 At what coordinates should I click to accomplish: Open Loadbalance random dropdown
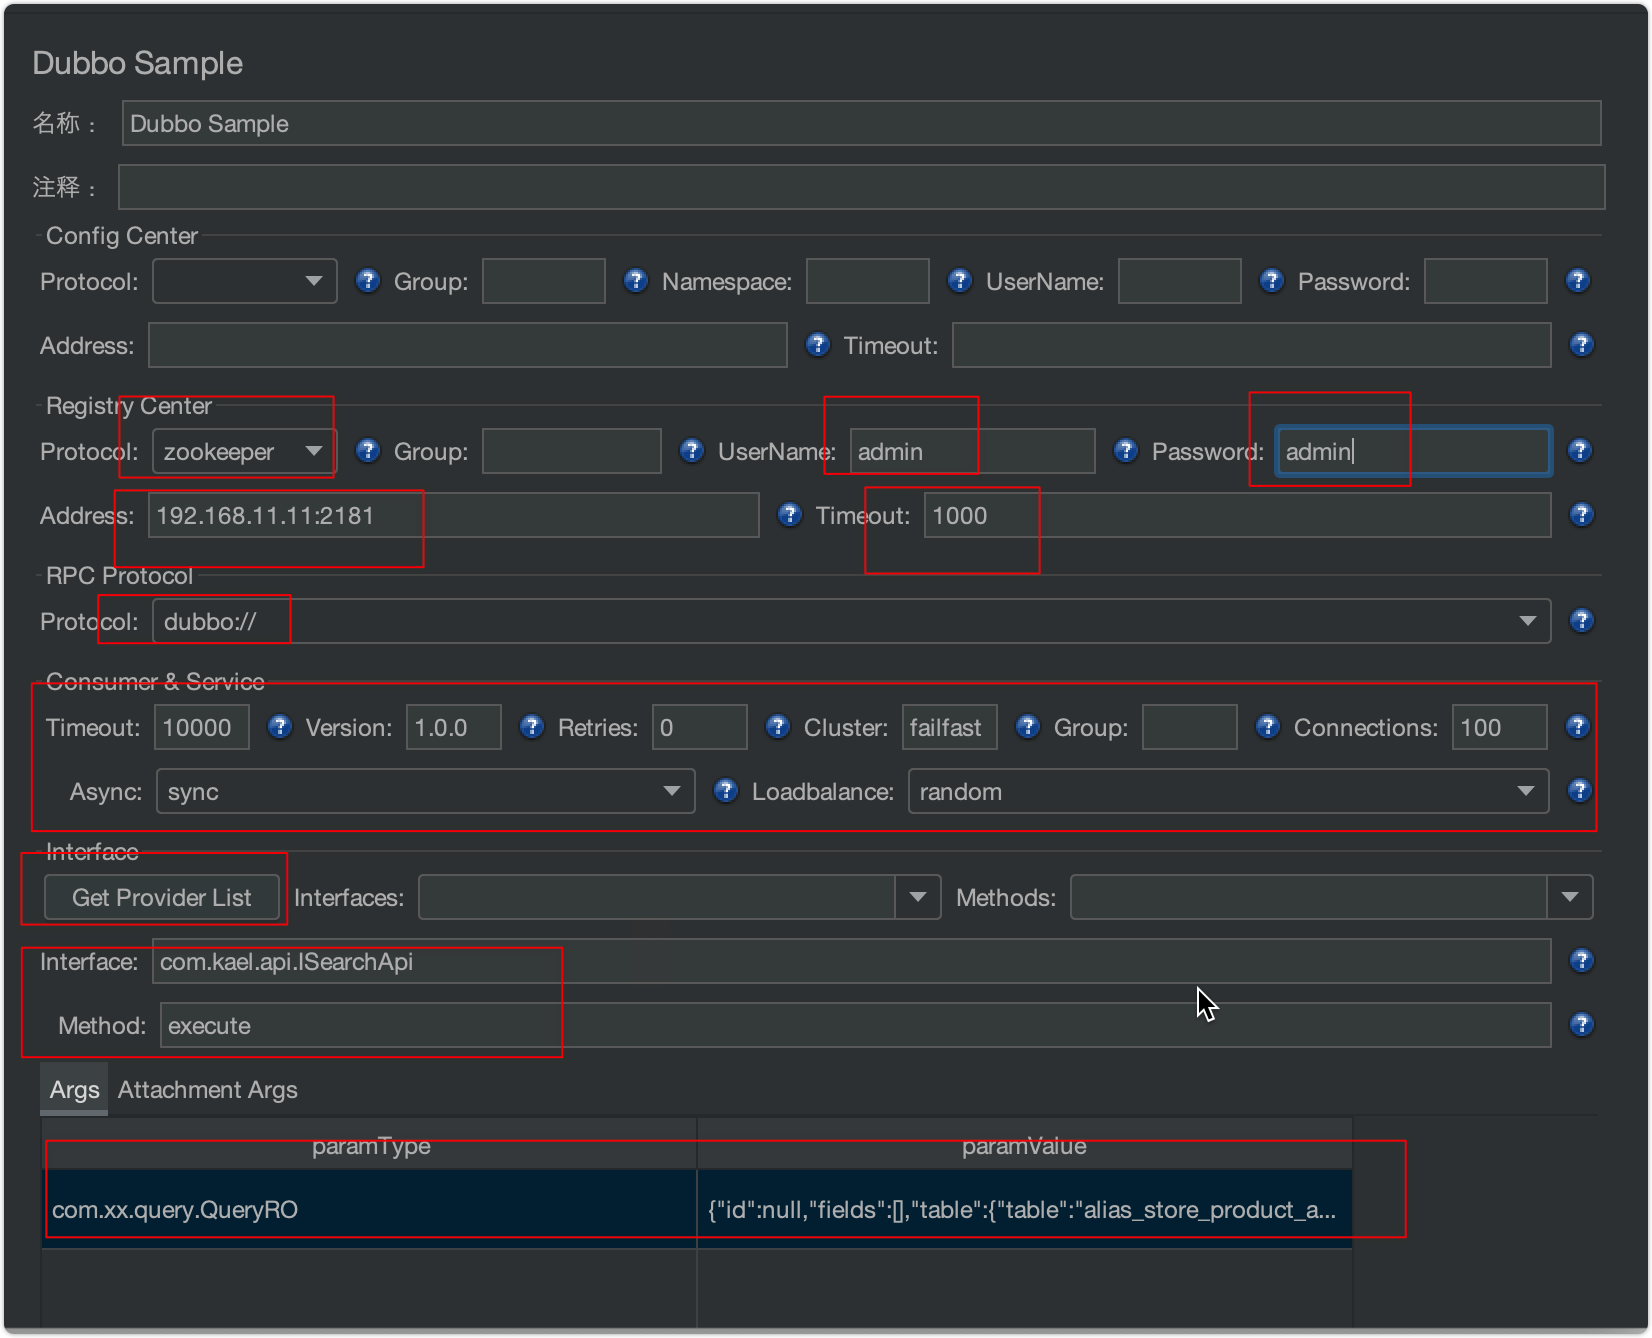(1229, 791)
